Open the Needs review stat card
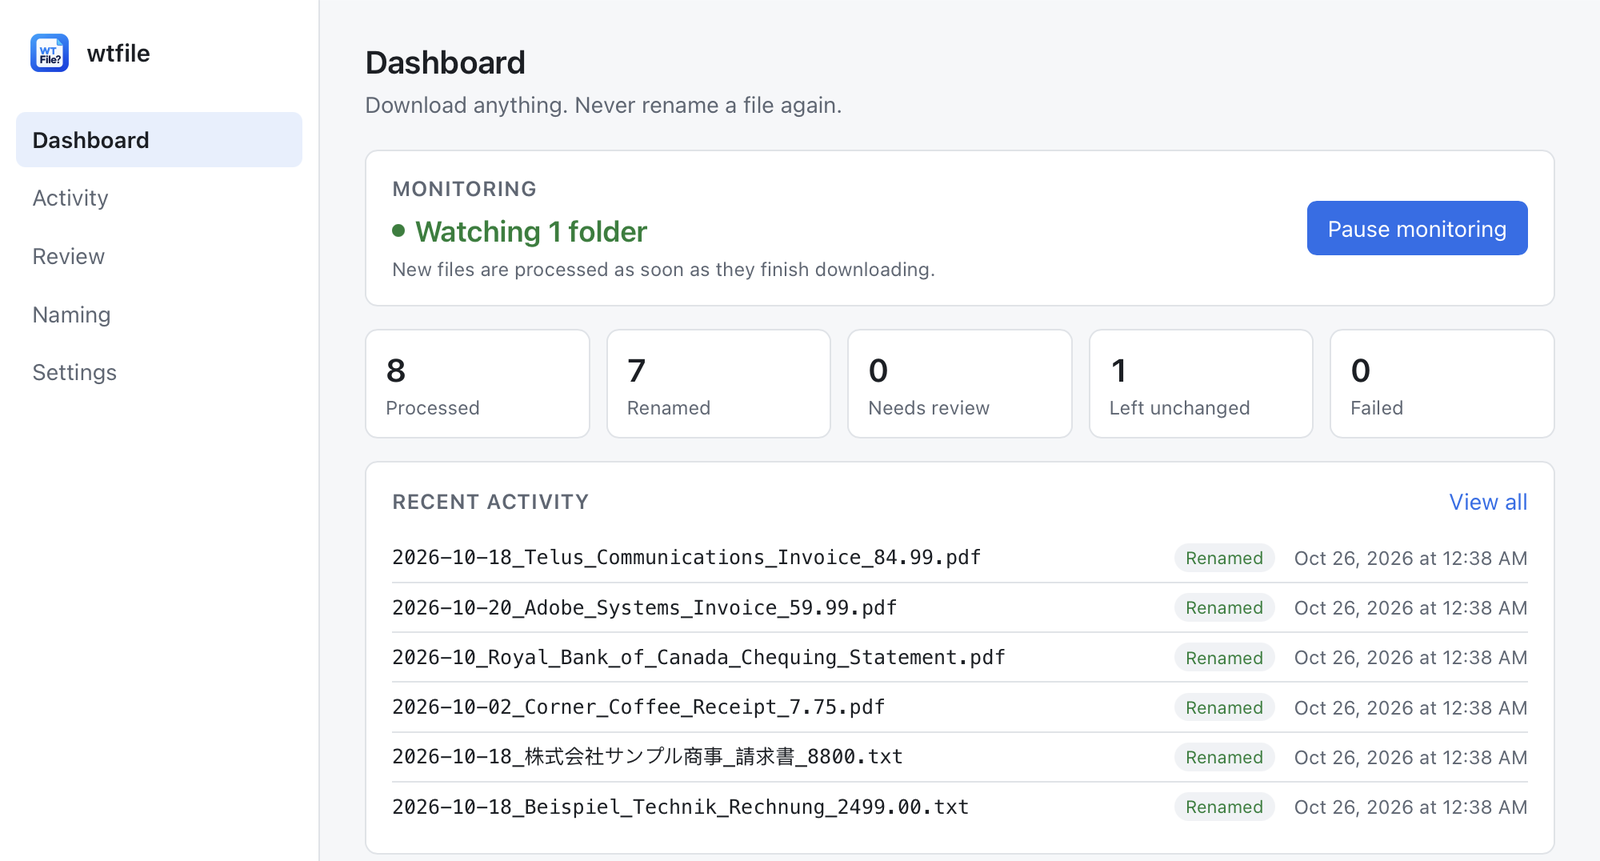This screenshot has width=1600, height=861. (x=960, y=384)
